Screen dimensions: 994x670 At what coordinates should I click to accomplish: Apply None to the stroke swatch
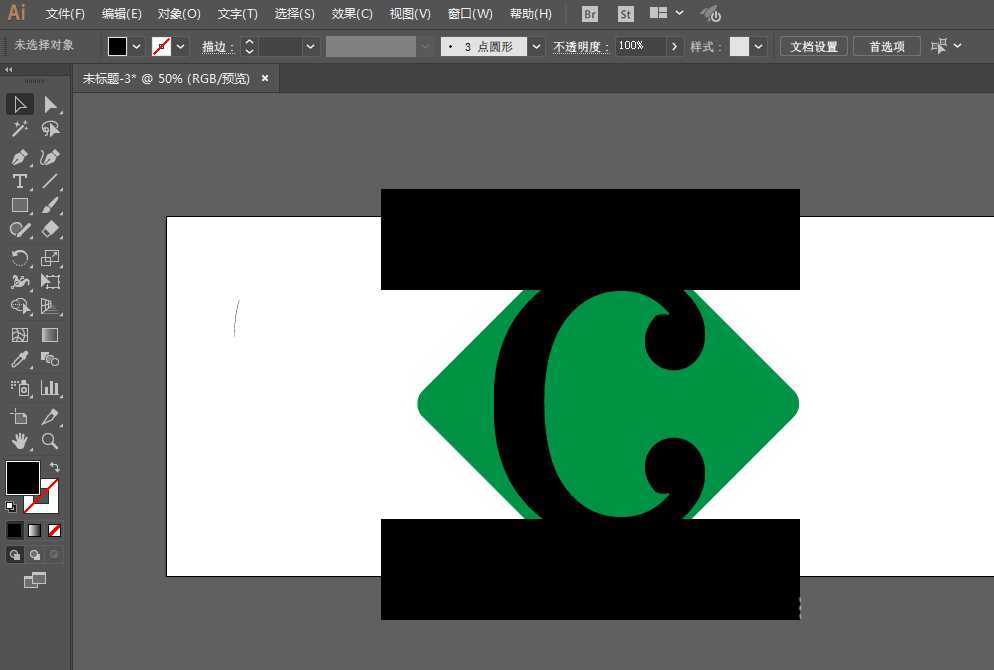[x=54, y=530]
